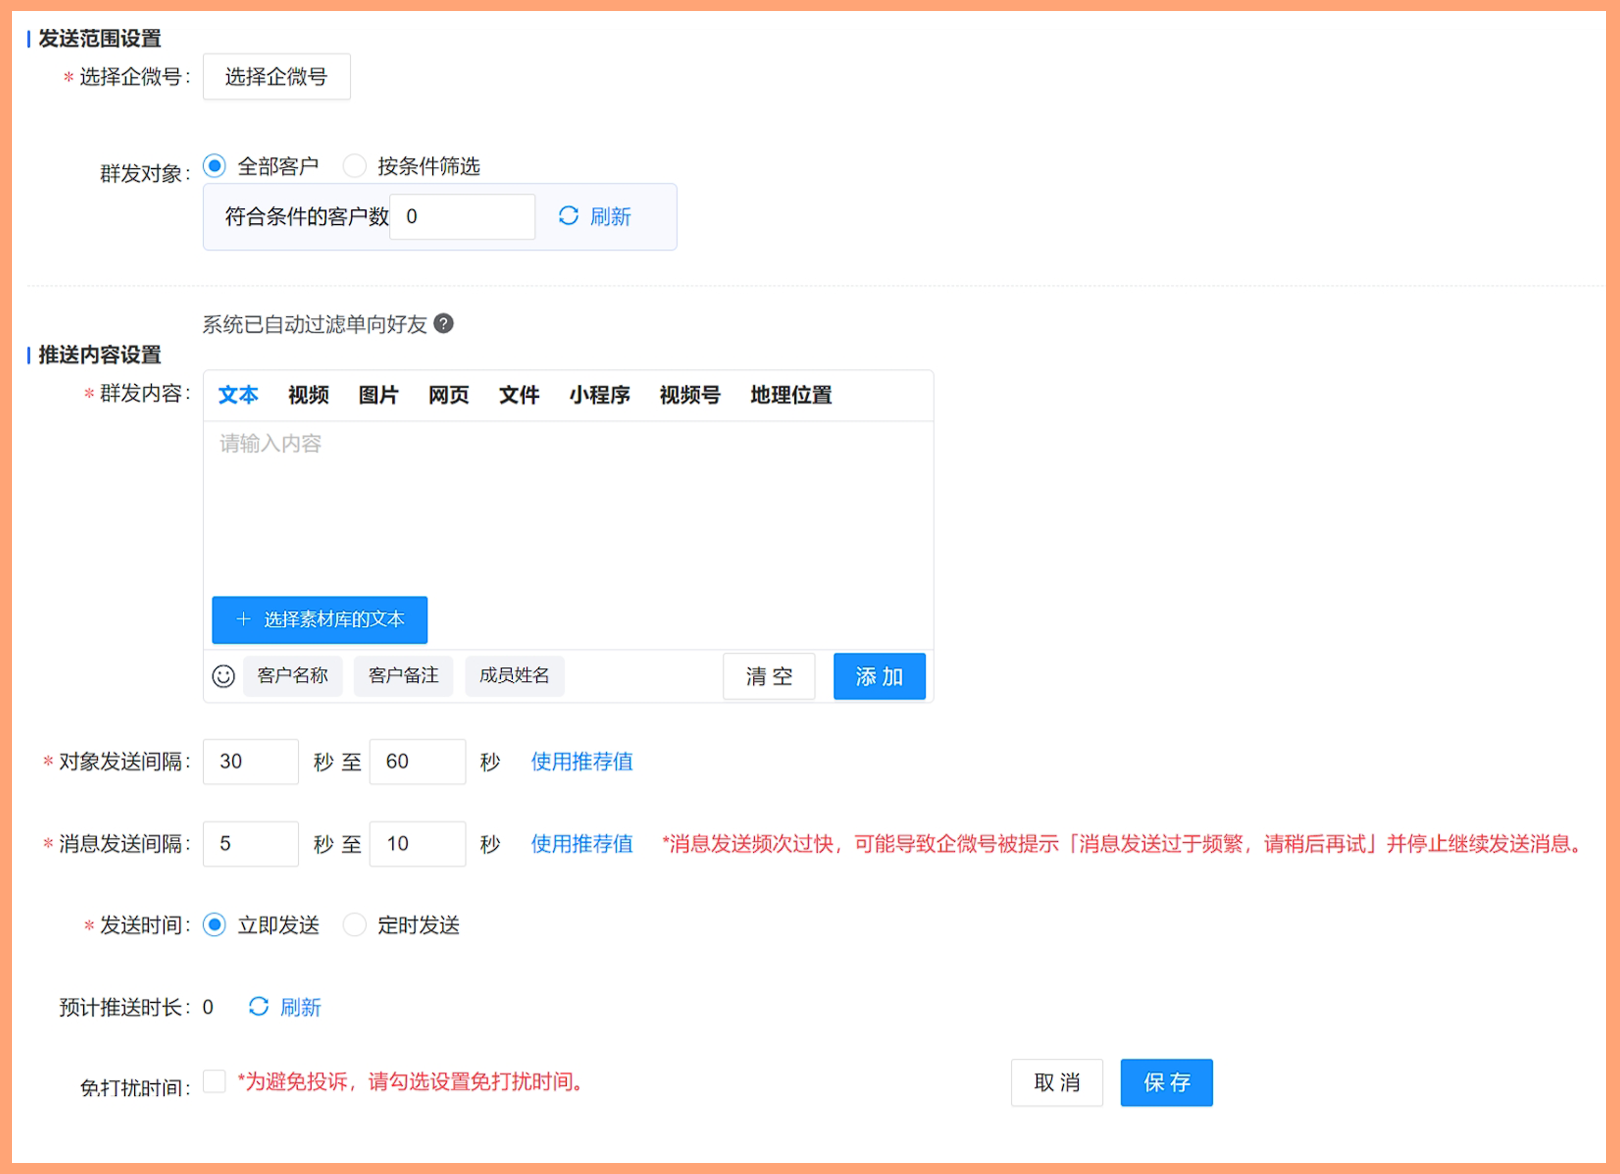Switch to the 图片 content tab
The height and width of the screenshot is (1174, 1620).
(378, 395)
